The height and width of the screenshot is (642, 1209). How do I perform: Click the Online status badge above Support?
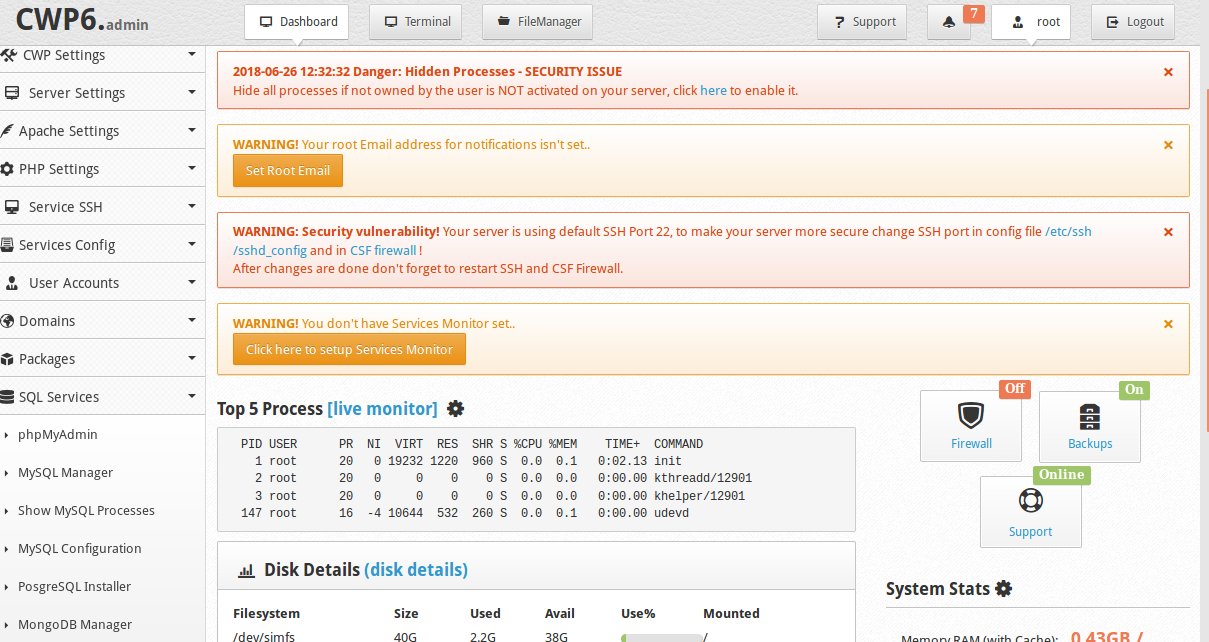click(x=1061, y=474)
